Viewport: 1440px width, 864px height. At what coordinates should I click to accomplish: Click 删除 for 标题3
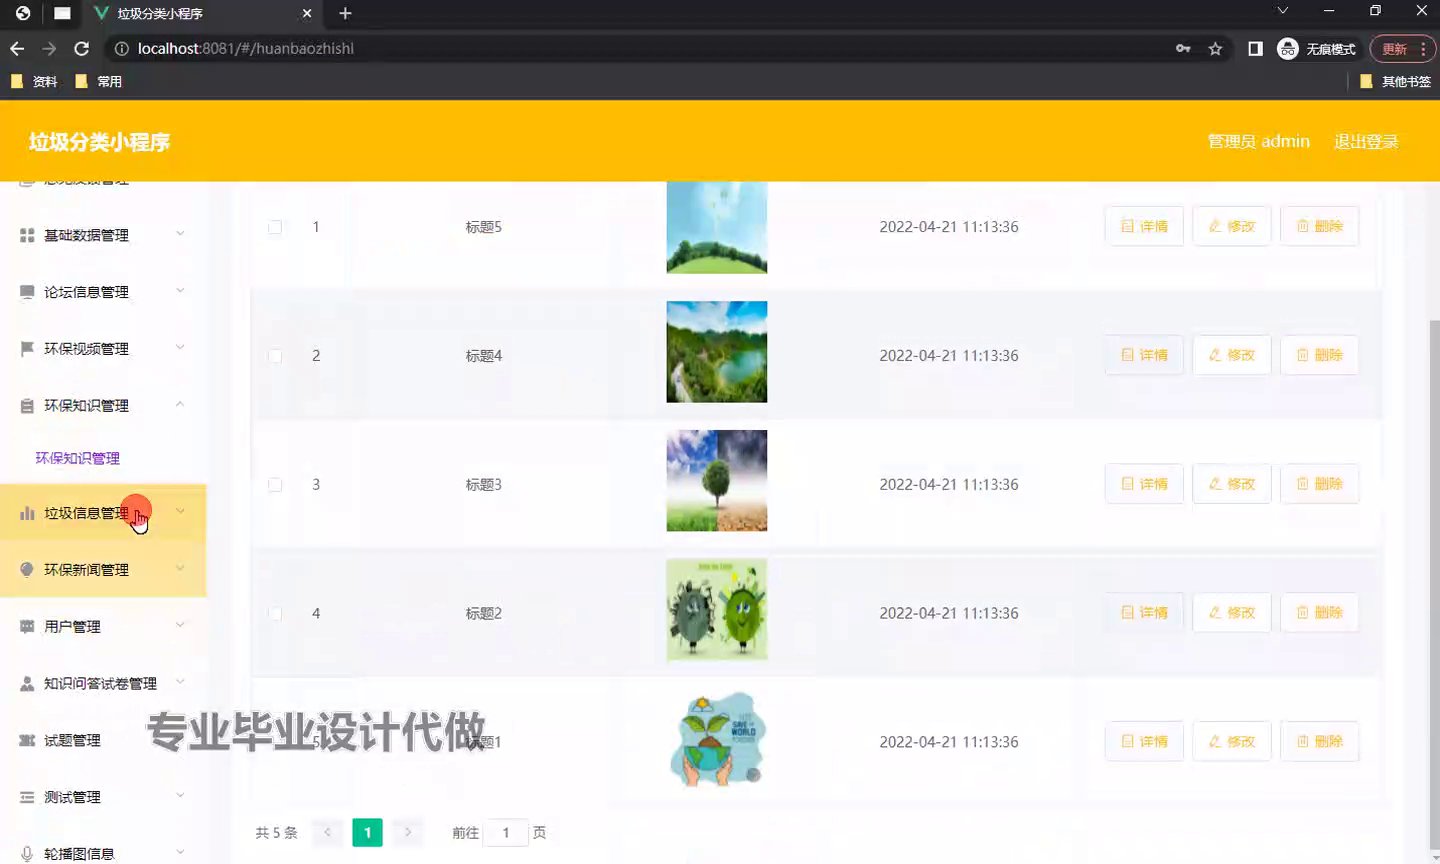click(x=1319, y=484)
